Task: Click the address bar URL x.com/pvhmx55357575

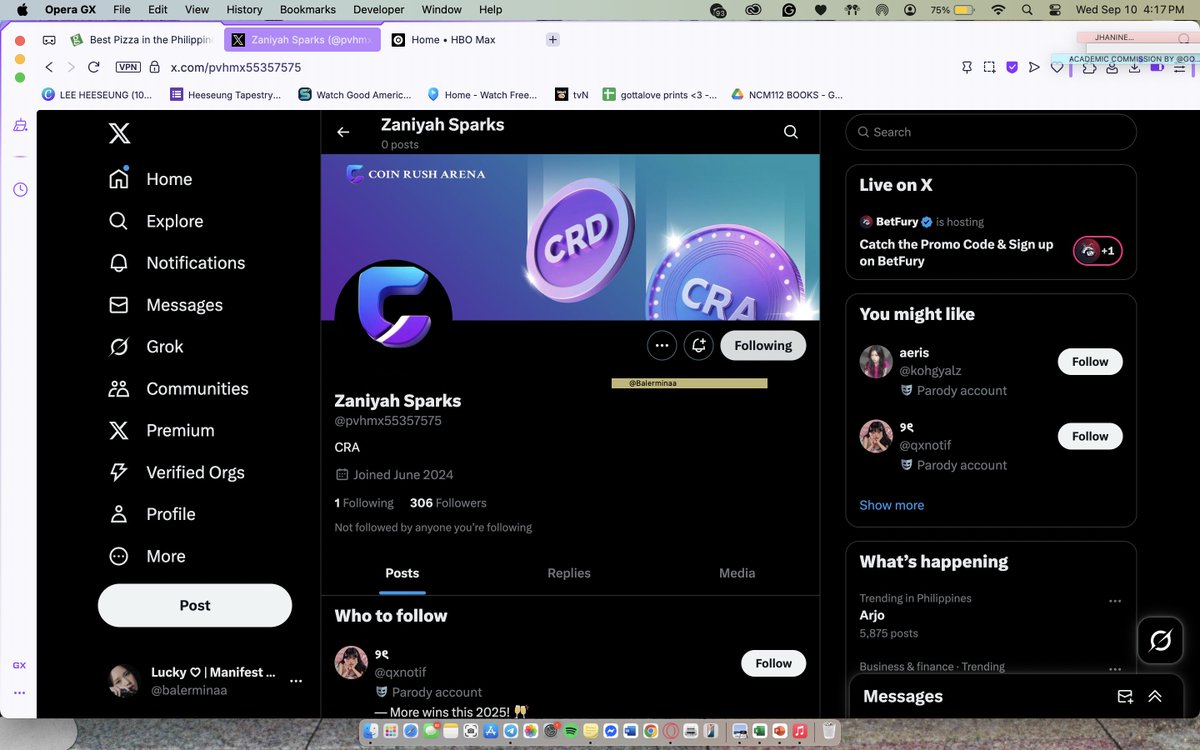Action: tap(236, 67)
